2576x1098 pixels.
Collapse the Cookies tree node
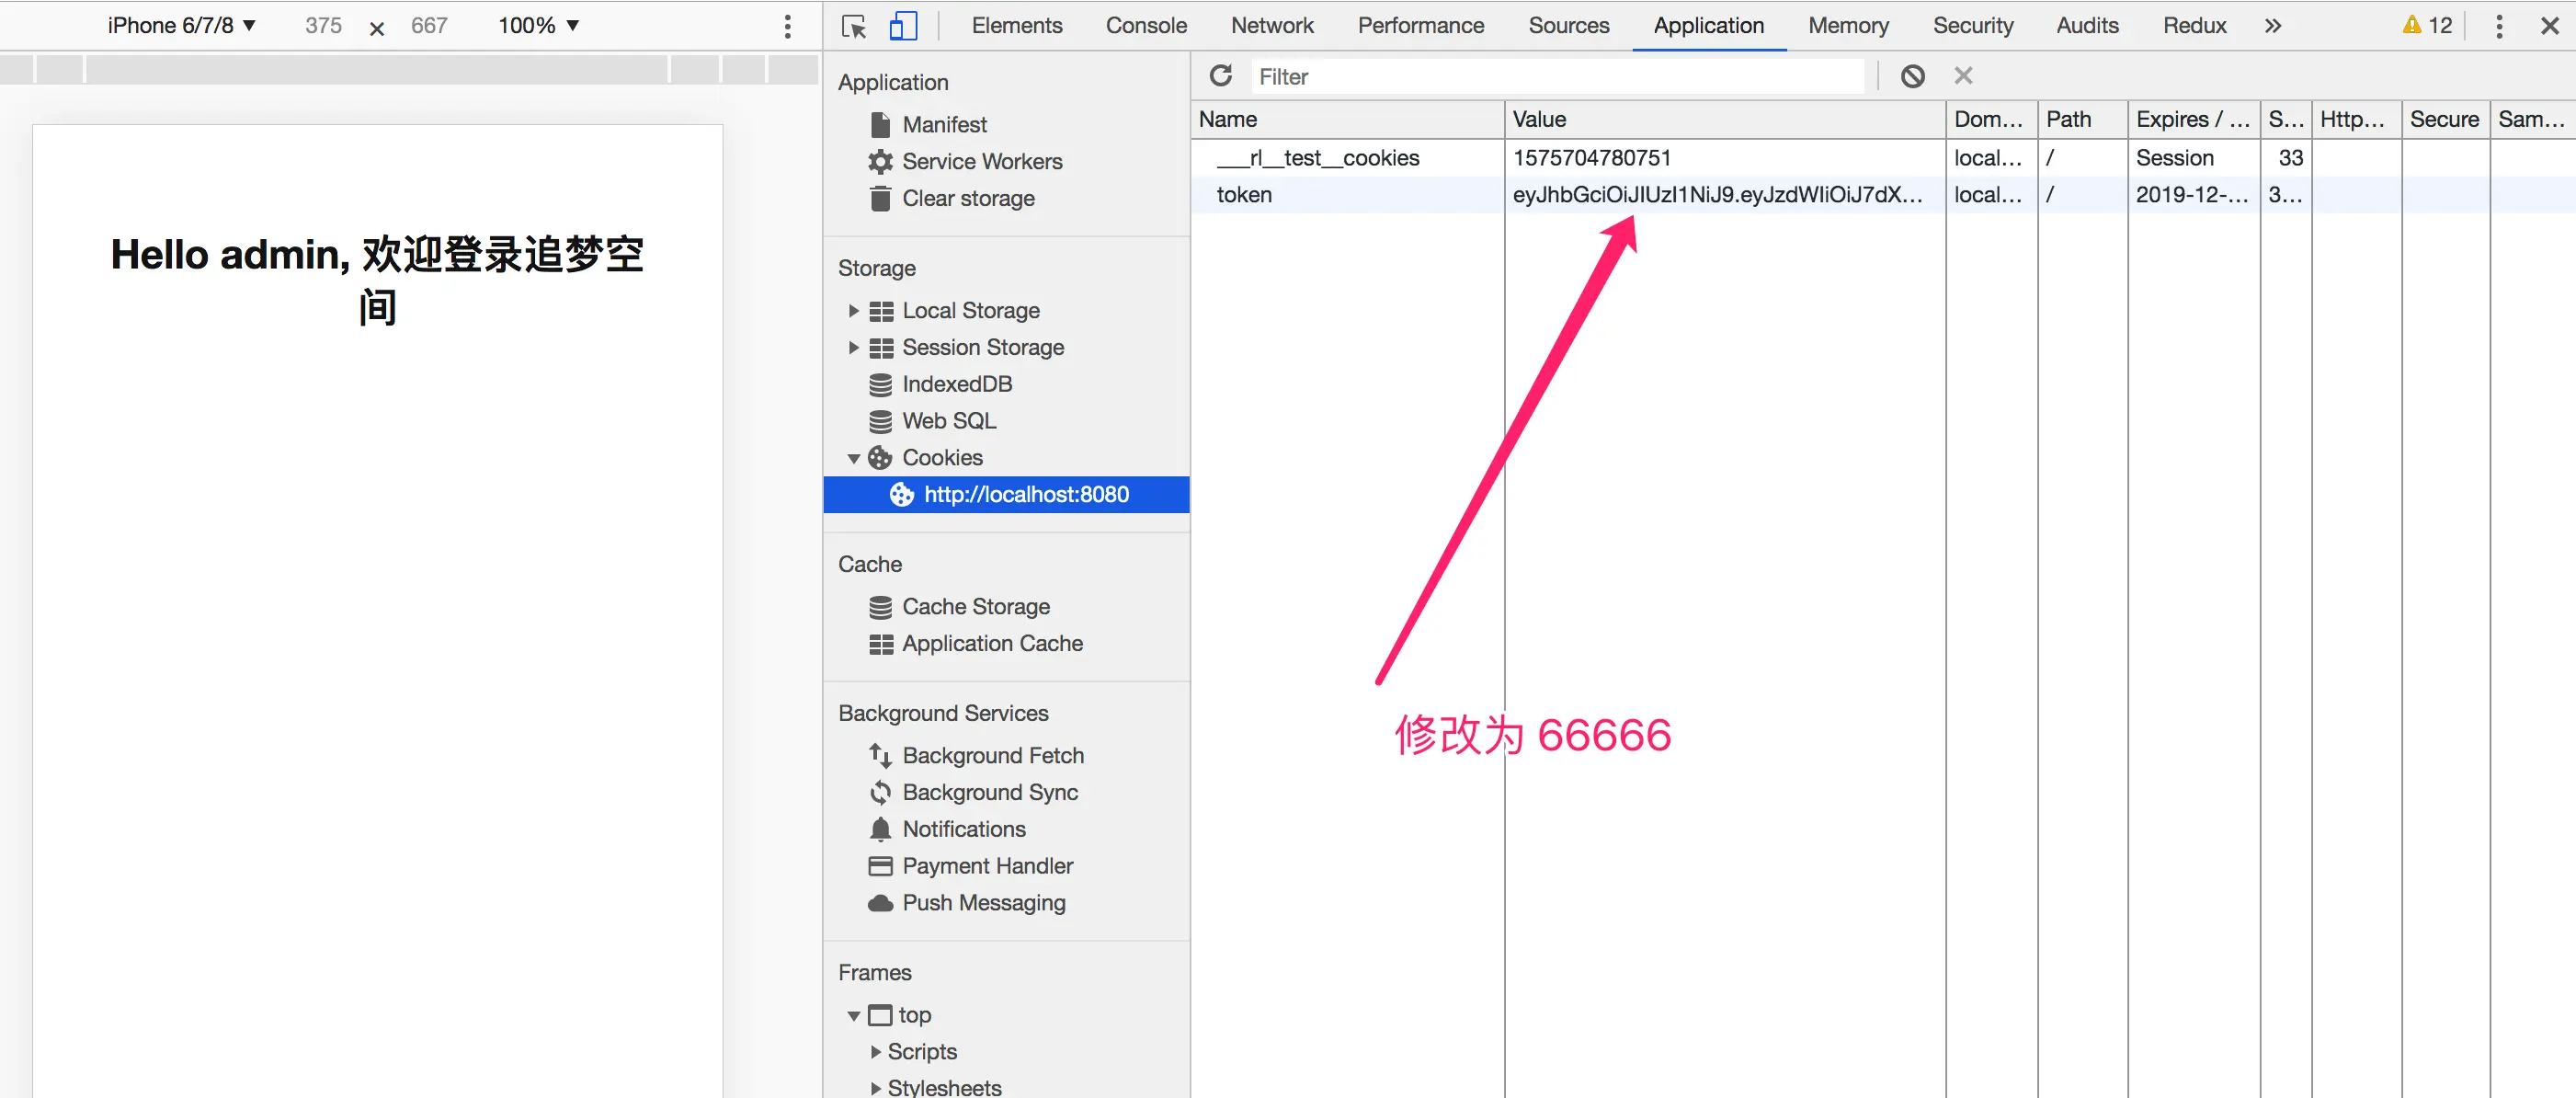pos(853,459)
